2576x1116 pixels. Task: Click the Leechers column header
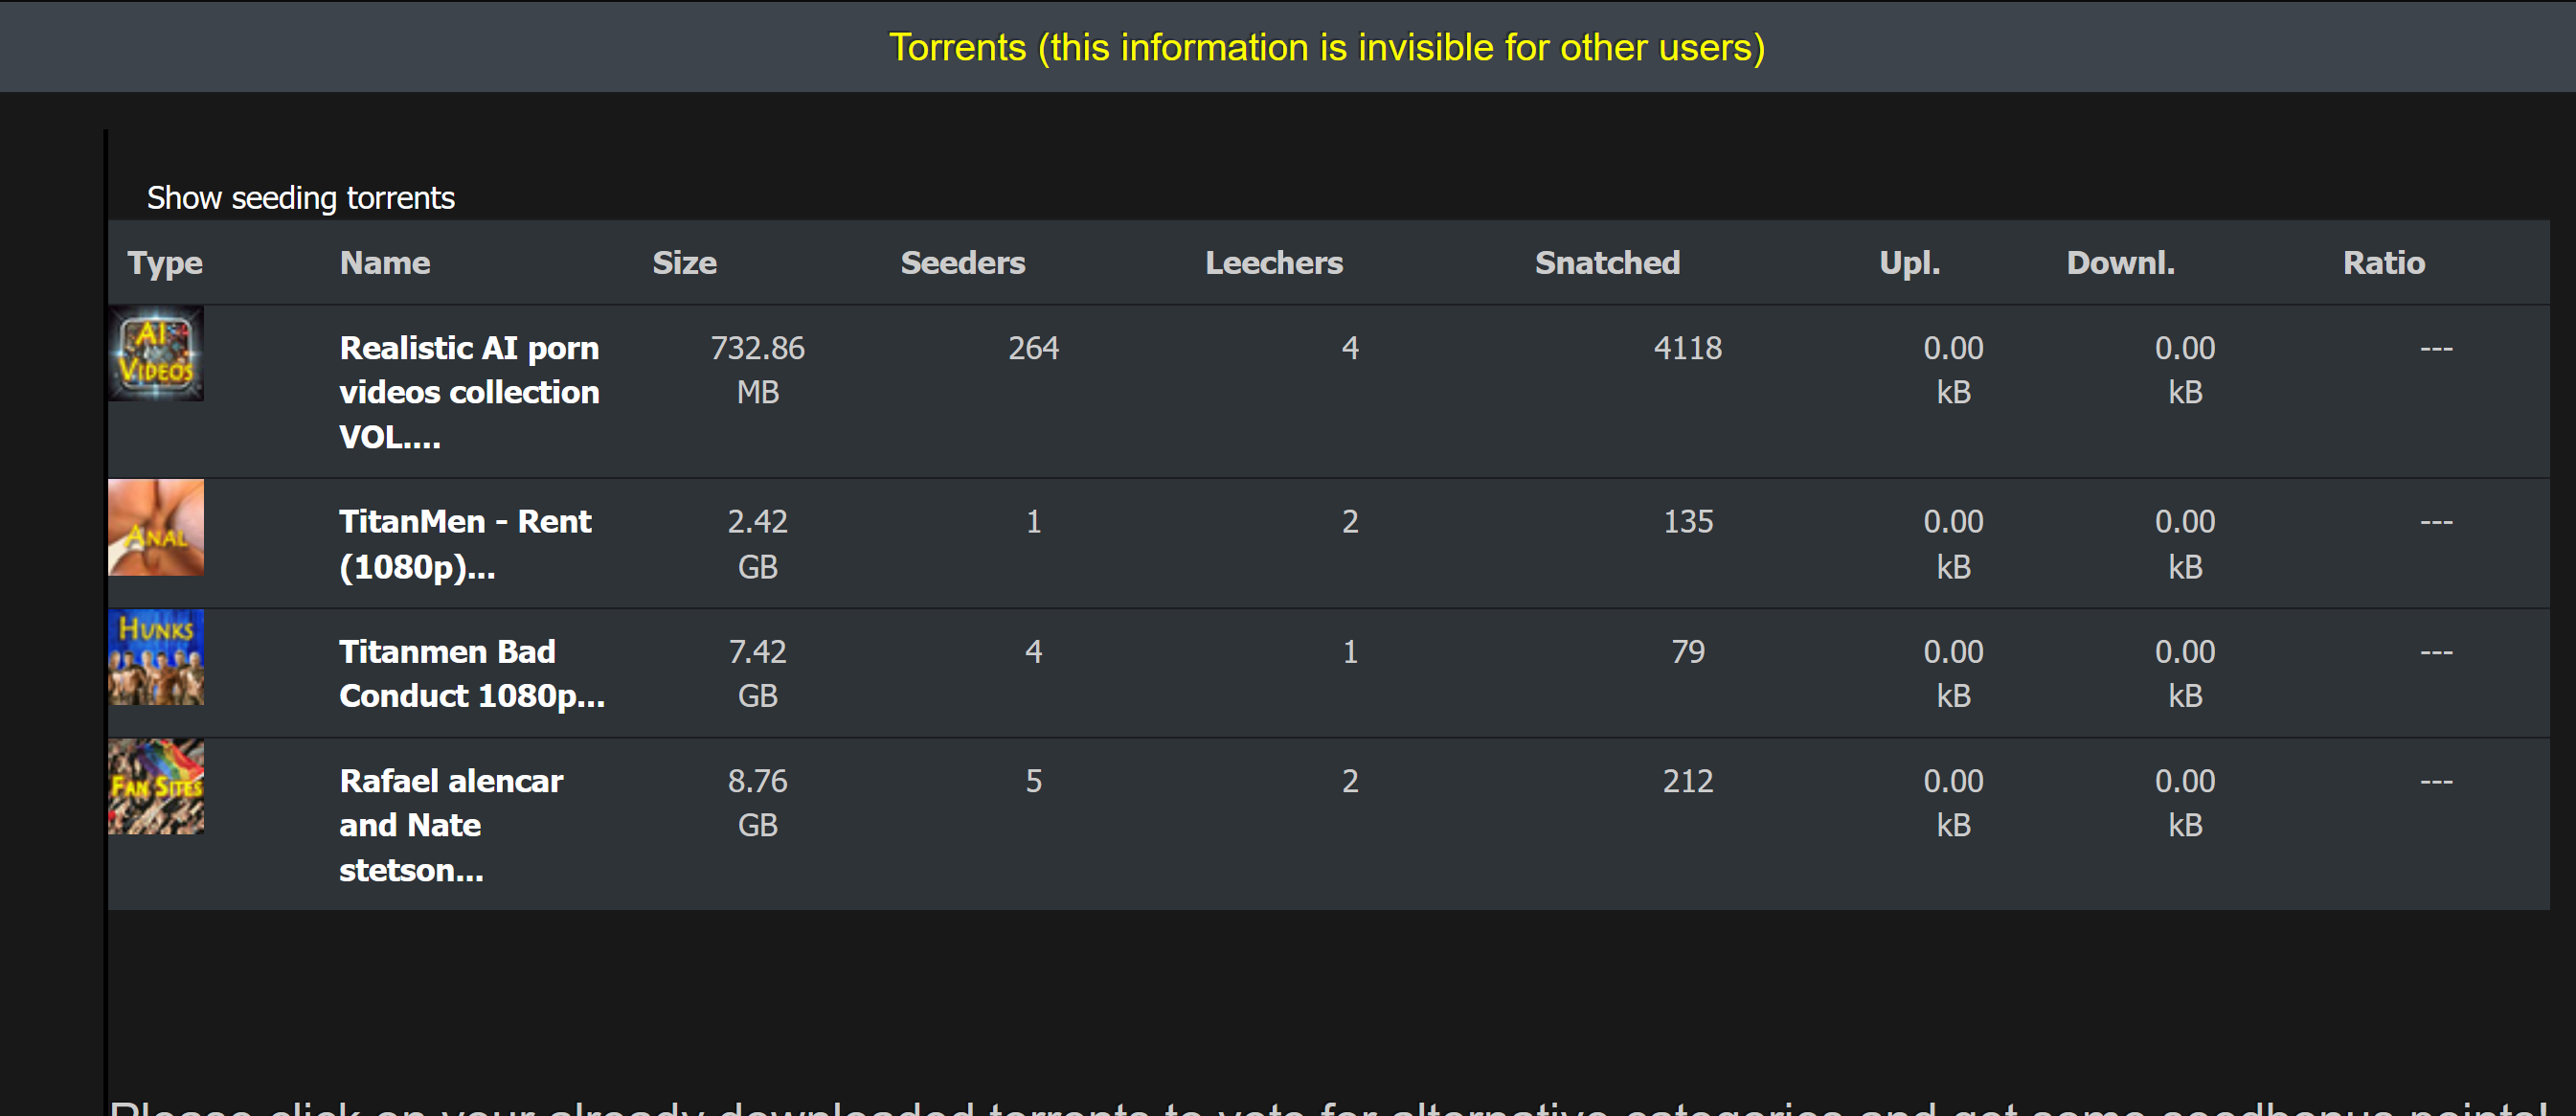pos(1273,263)
